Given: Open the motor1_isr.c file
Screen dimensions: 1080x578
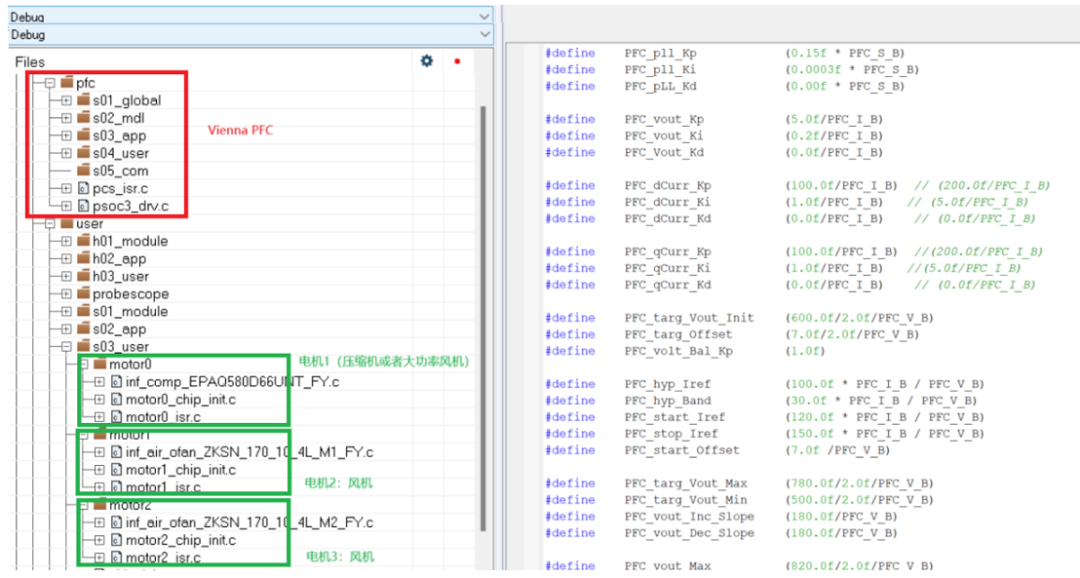Looking at the screenshot, I should pyautogui.click(x=163, y=487).
